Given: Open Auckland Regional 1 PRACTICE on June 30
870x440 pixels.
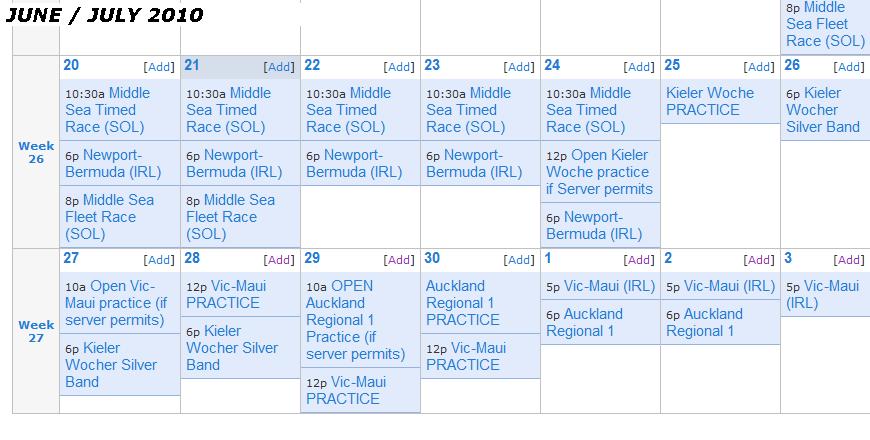Looking at the screenshot, I should (463, 303).
